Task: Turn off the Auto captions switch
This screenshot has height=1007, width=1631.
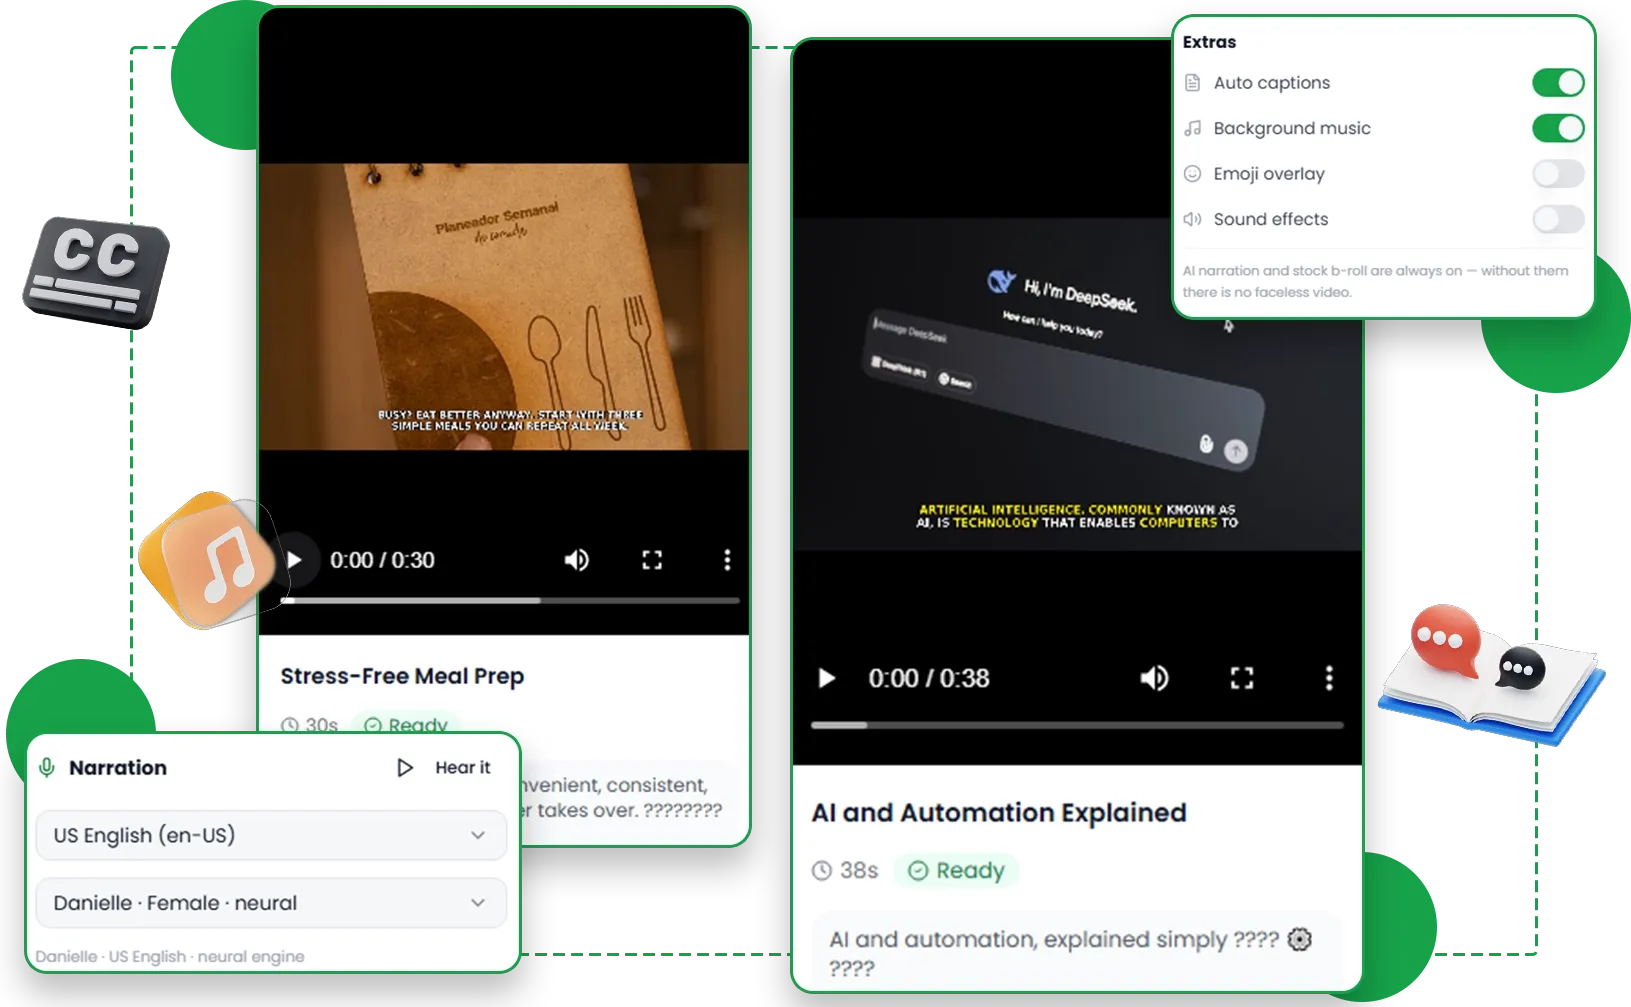Action: tap(1558, 82)
